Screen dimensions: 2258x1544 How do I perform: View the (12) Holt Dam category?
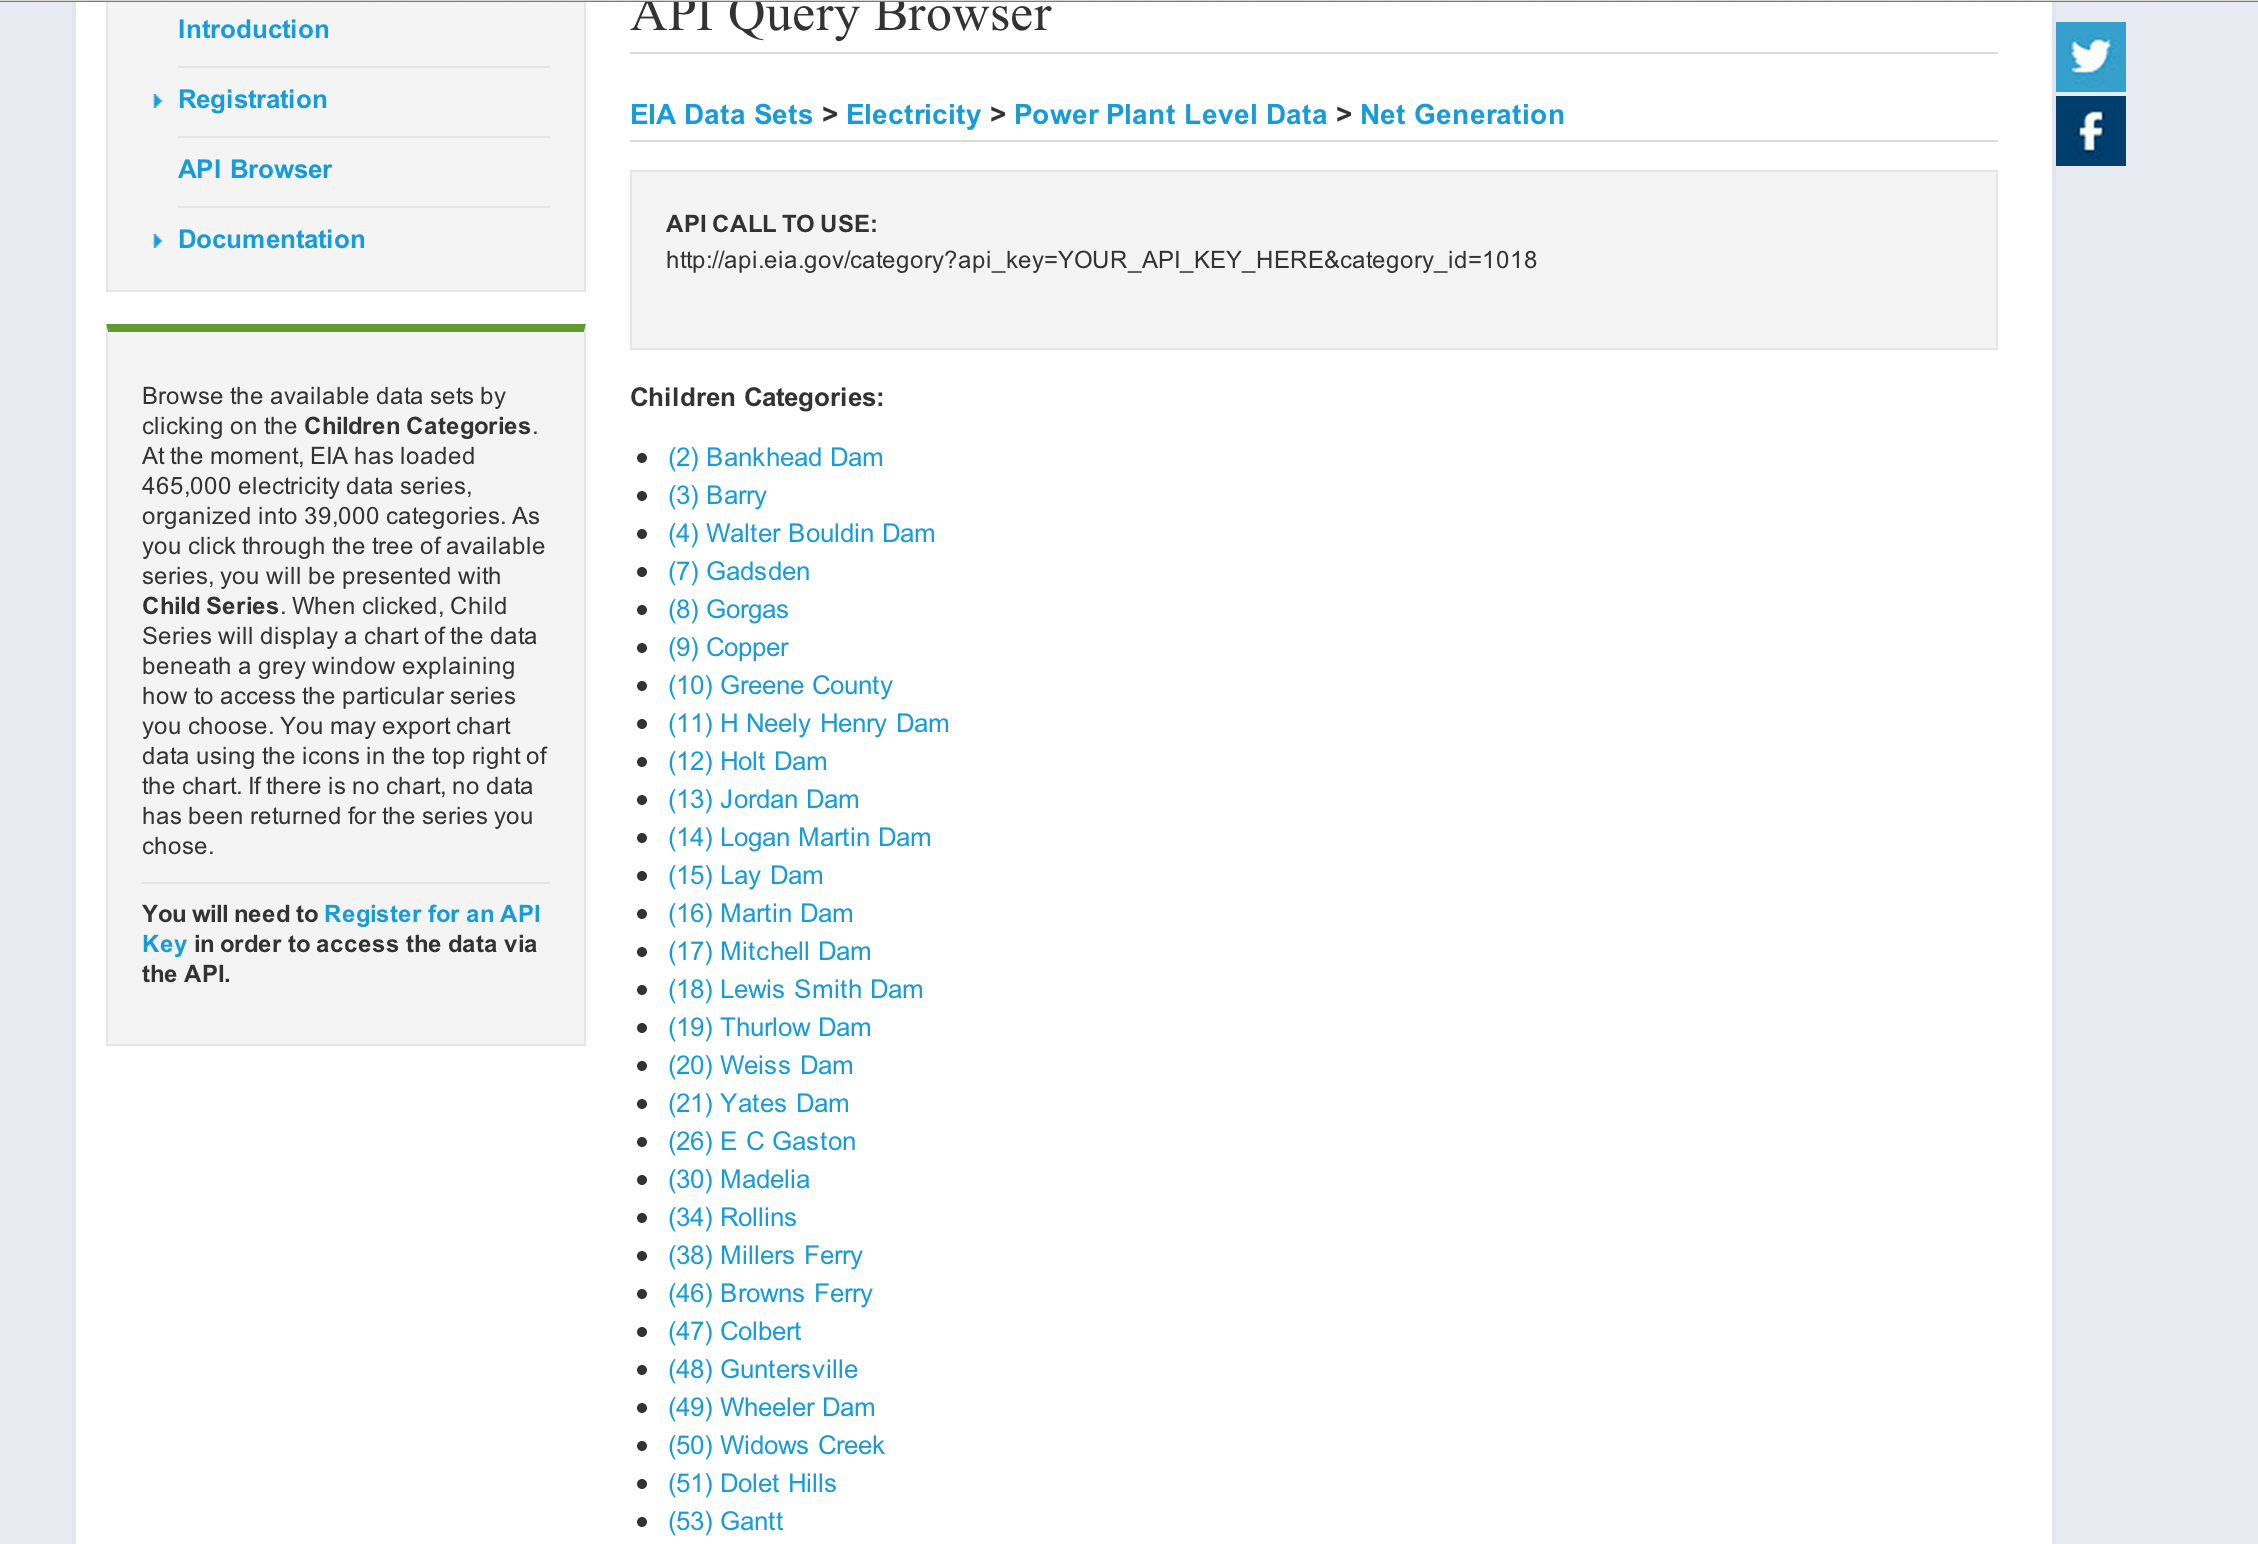tap(747, 761)
